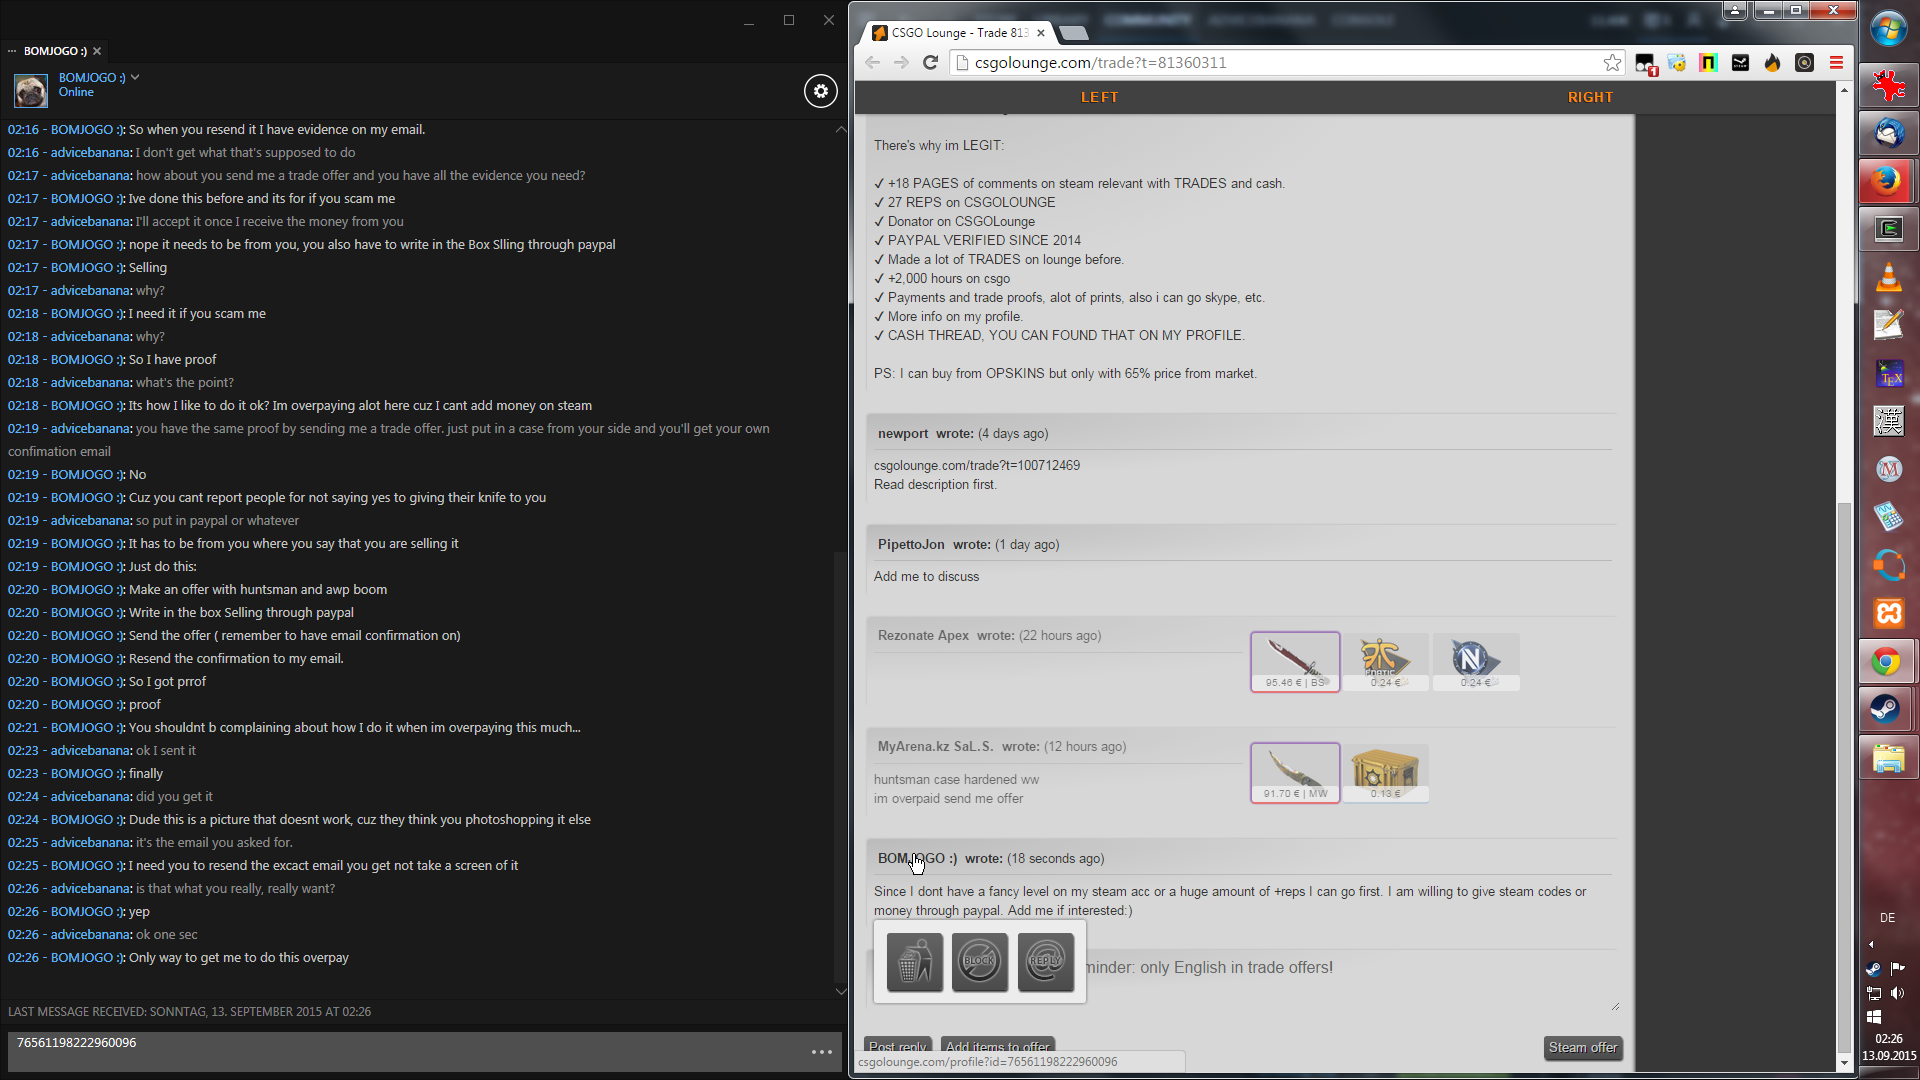Screen dimensions: 1920x1080
Task: Click the Steam offer button
Action: point(1582,1047)
